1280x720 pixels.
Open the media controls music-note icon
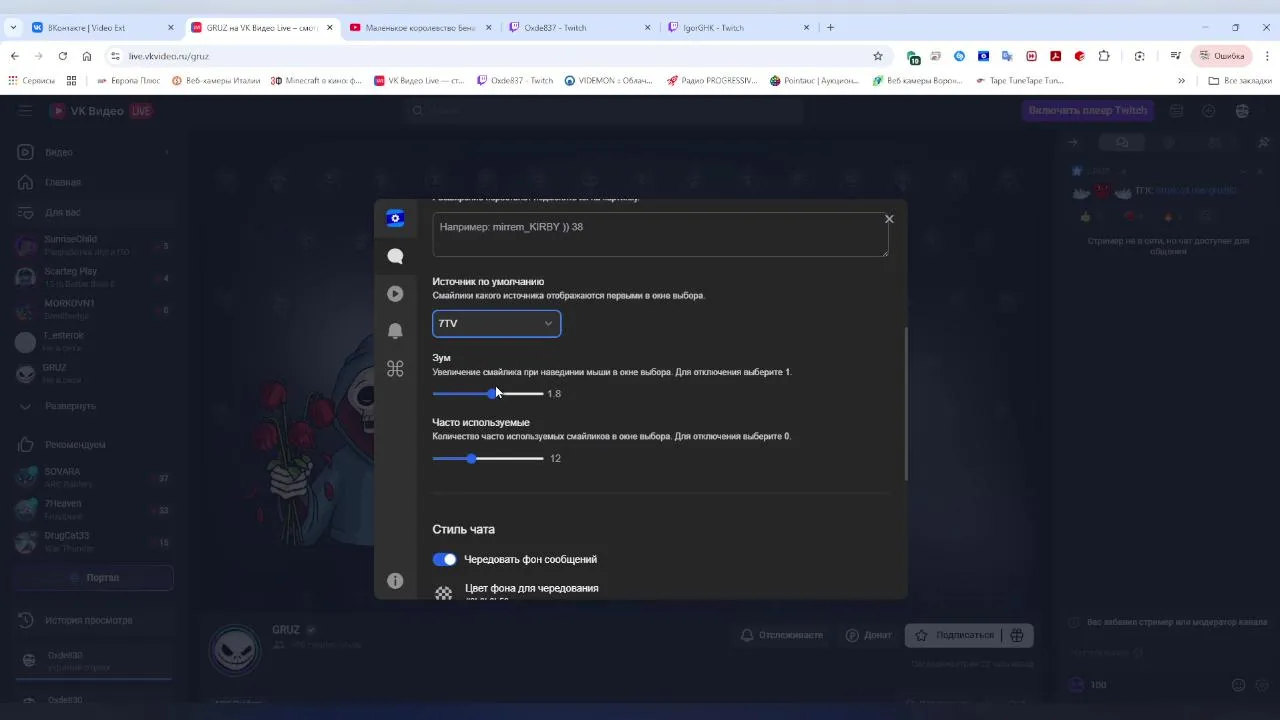1176,56
